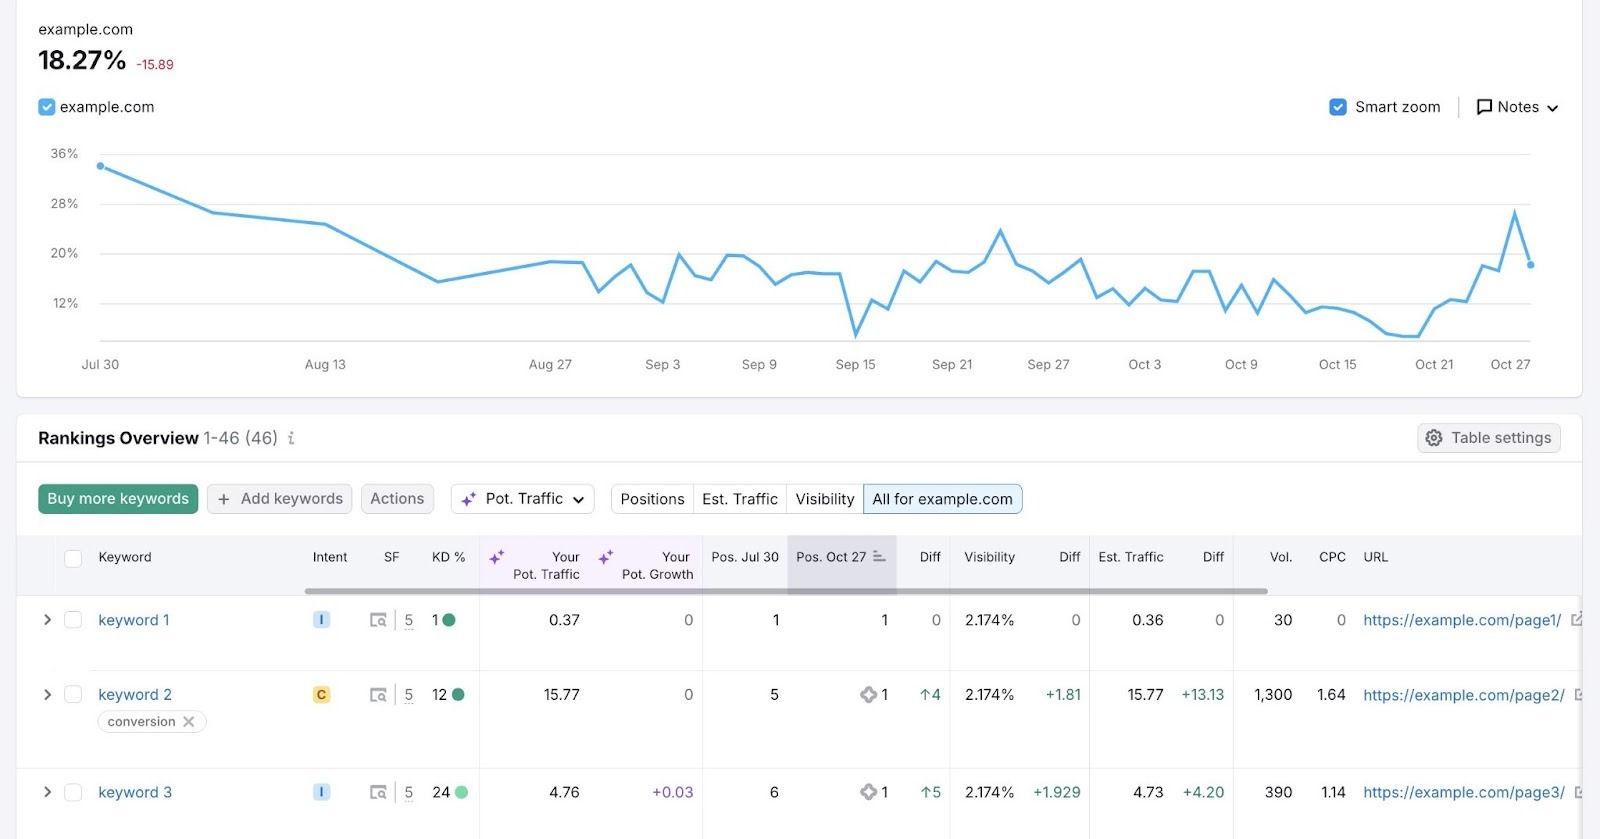Click the sort icon in Pos. Oct 27 column
Screen dimensions: 1600x839
pos(879,557)
